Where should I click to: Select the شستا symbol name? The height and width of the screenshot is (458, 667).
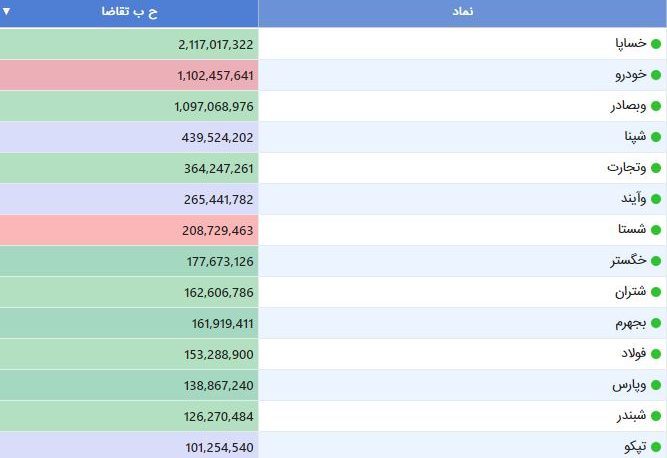click(x=633, y=229)
